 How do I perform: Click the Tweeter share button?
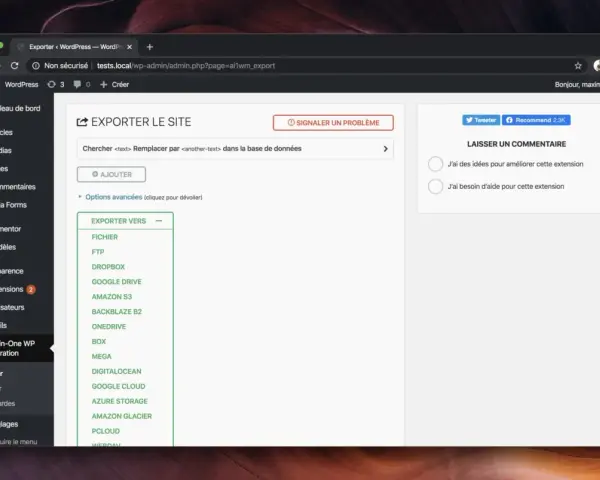click(x=481, y=120)
